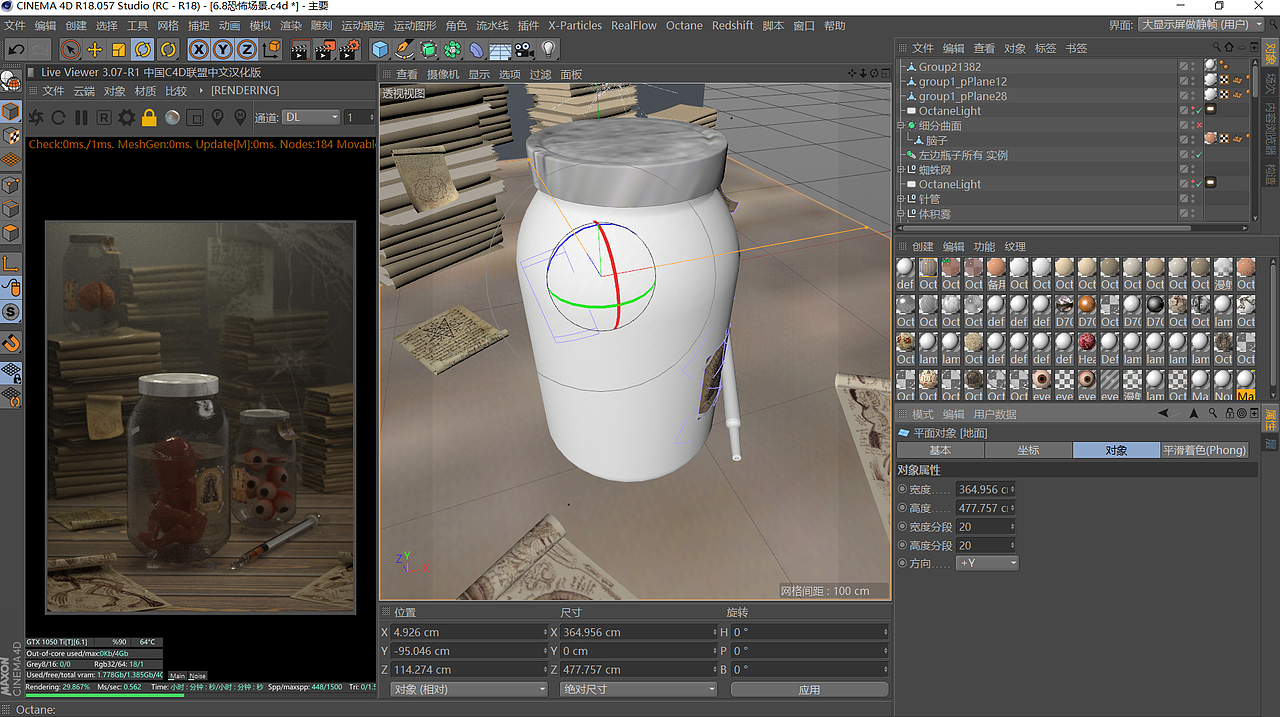Screen dimensions: 1280x717
Task: Switch to the 基本 attribute tab
Action: tap(940, 450)
